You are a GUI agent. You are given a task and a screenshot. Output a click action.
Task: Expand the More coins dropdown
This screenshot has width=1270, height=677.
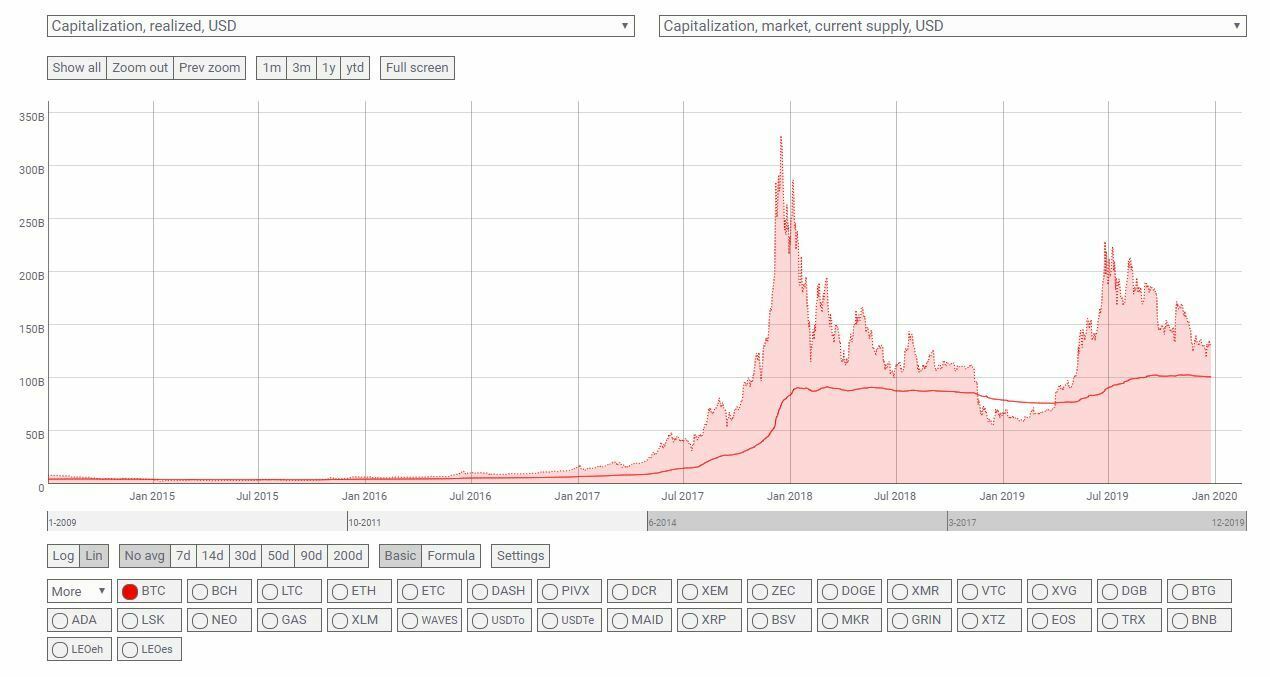pyautogui.click(x=78, y=591)
